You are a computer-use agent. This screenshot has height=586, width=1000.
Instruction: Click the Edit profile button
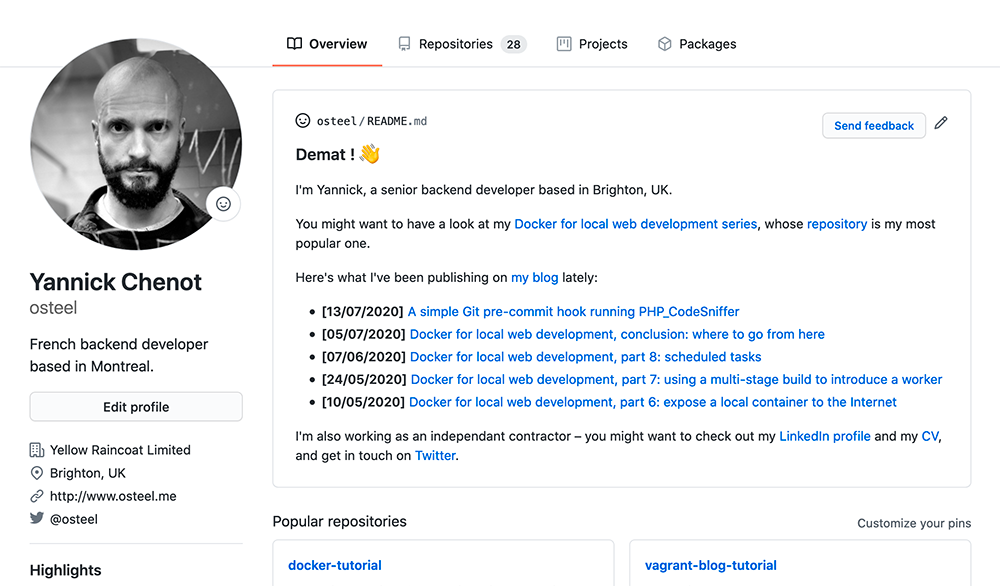136,407
